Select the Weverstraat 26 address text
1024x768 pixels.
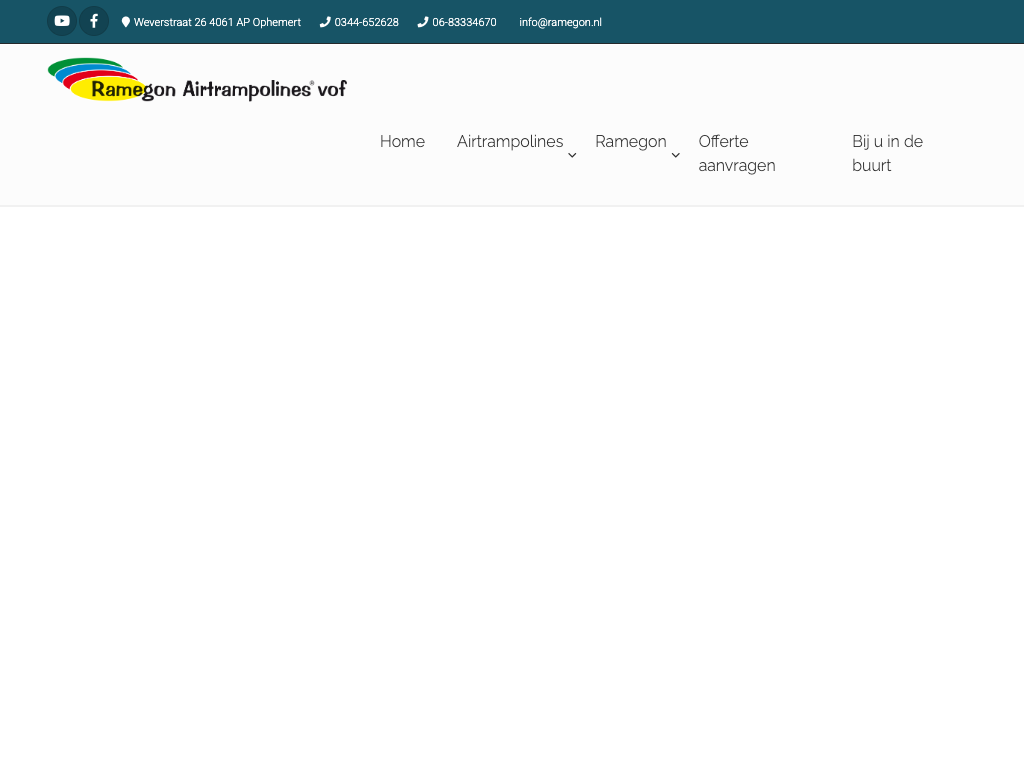(217, 22)
